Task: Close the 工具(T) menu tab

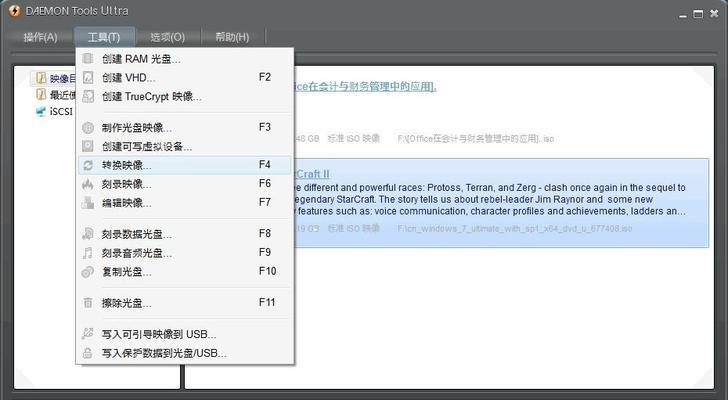Action: pyautogui.click(x=104, y=37)
